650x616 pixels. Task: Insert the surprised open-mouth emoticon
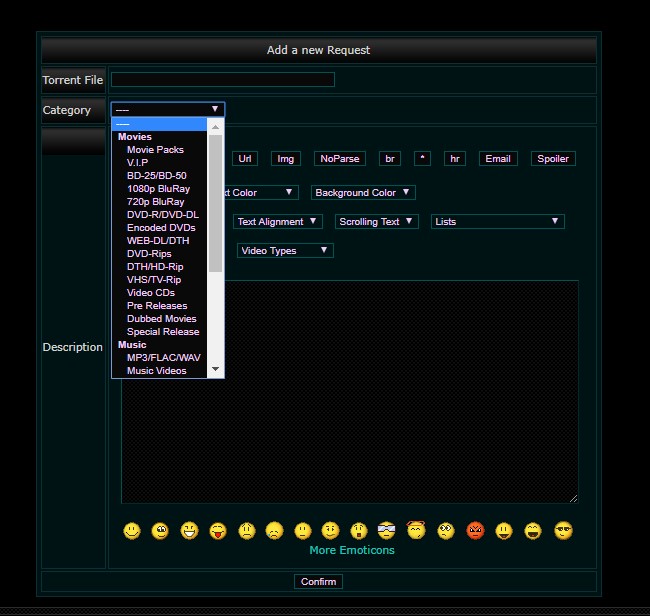tap(359, 531)
